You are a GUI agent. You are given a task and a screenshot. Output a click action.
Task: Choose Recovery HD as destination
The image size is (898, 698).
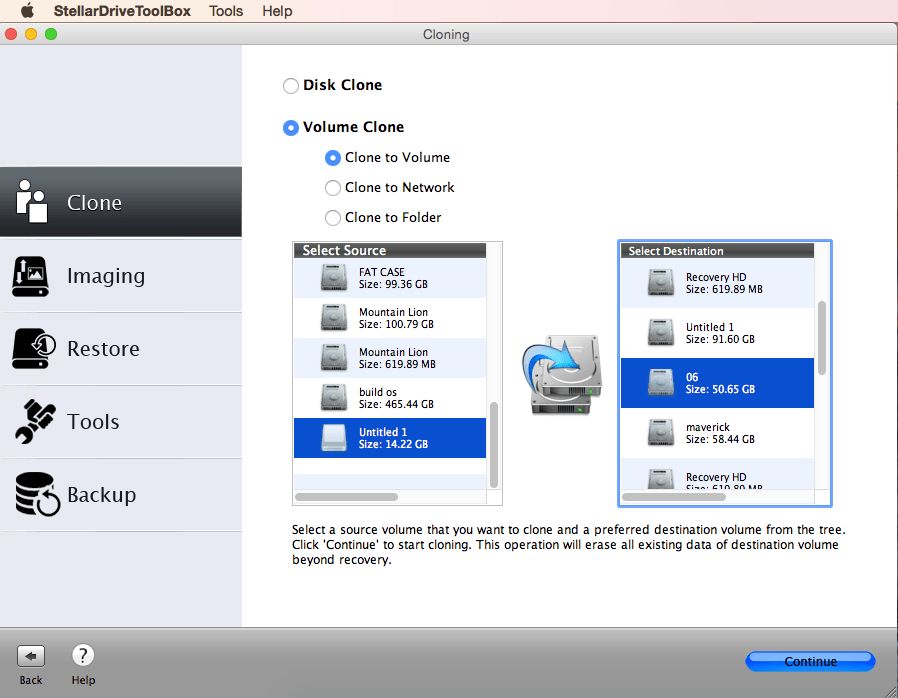pyautogui.click(x=723, y=281)
